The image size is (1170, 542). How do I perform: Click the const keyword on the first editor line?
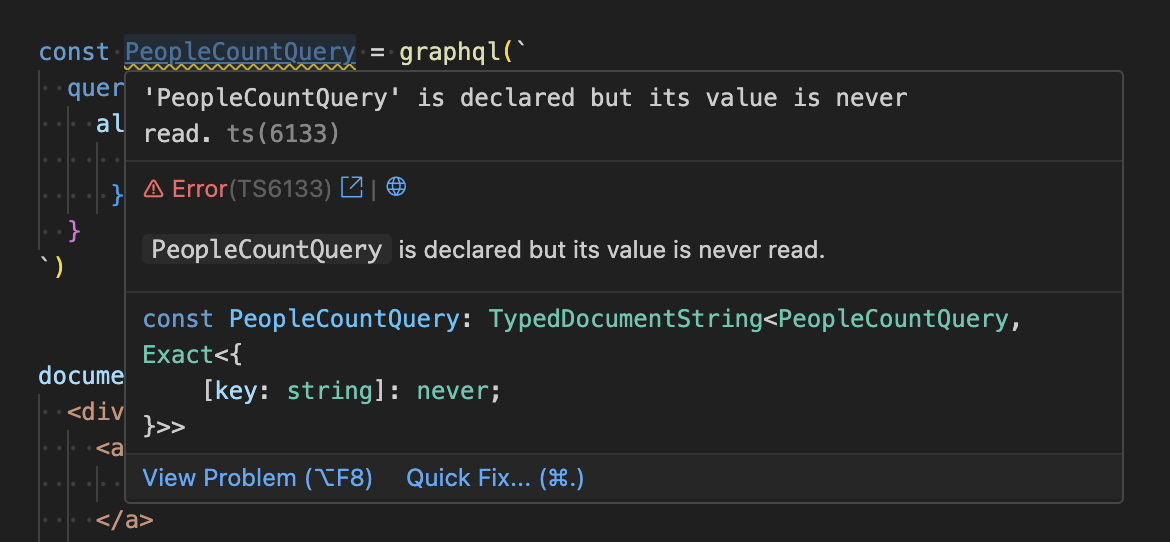pyautogui.click(x=74, y=51)
